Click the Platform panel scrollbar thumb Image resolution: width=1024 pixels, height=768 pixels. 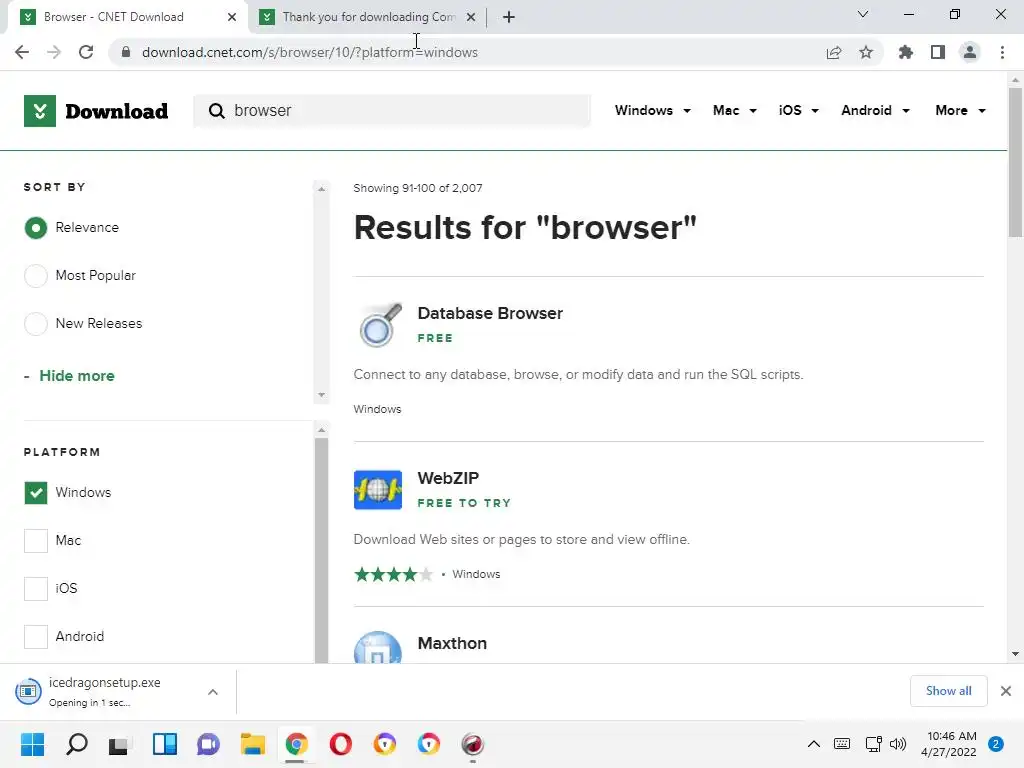(321, 551)
